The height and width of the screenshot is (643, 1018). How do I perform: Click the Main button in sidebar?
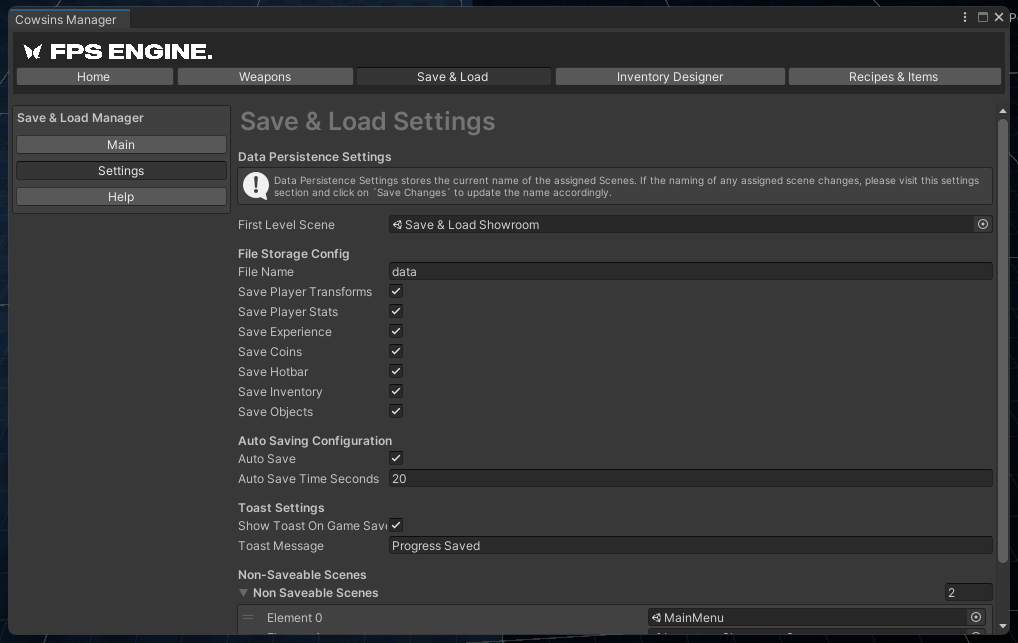(x=121, y=145)
